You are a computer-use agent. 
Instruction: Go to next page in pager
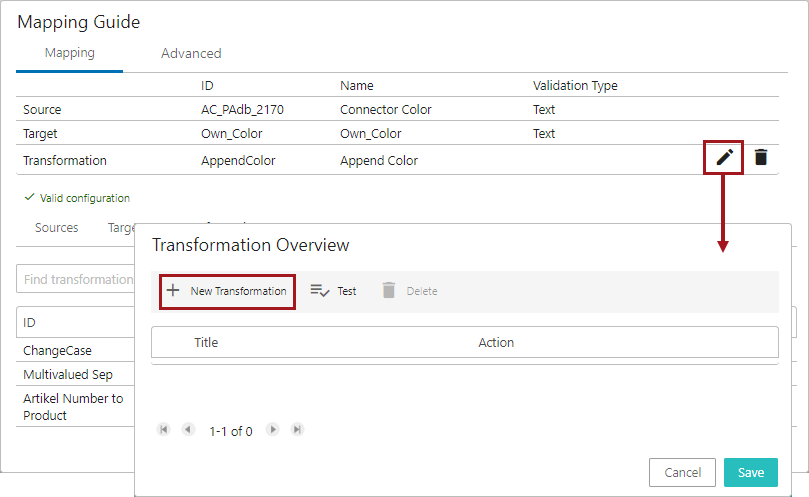[273, 430]
